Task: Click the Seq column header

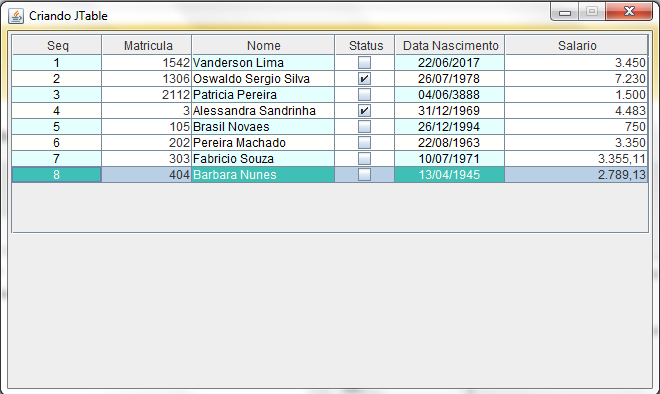Action: point(57,45)
